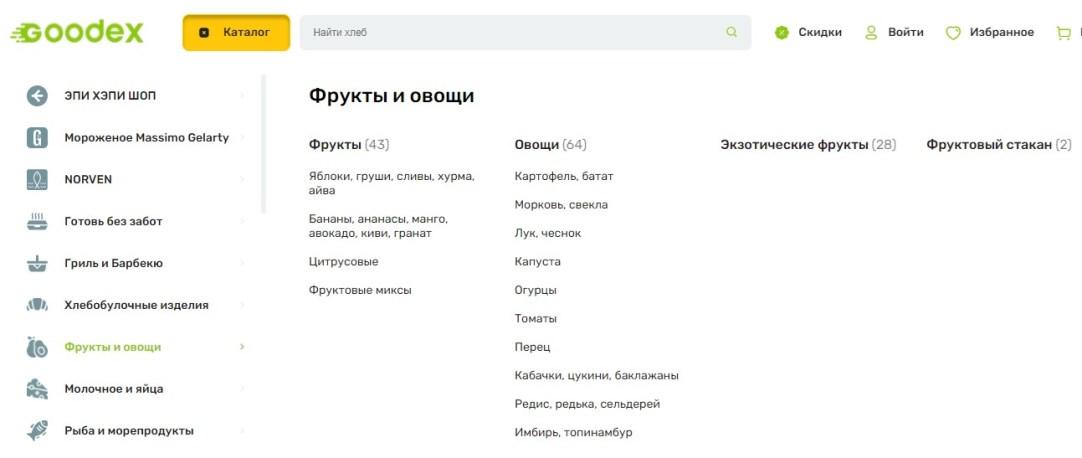
Task: Open the Капуста link
Action: 538,262
